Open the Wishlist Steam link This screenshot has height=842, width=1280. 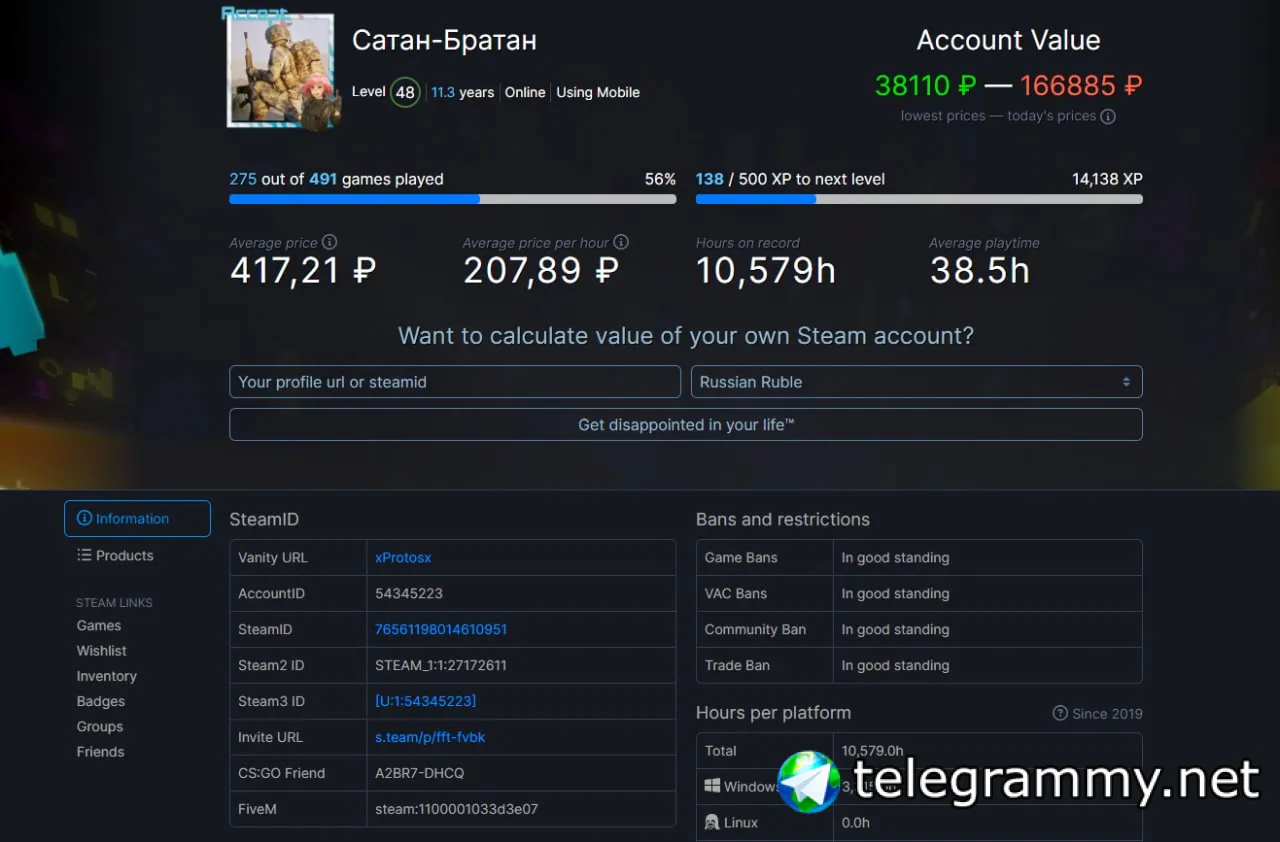point(102,651)
